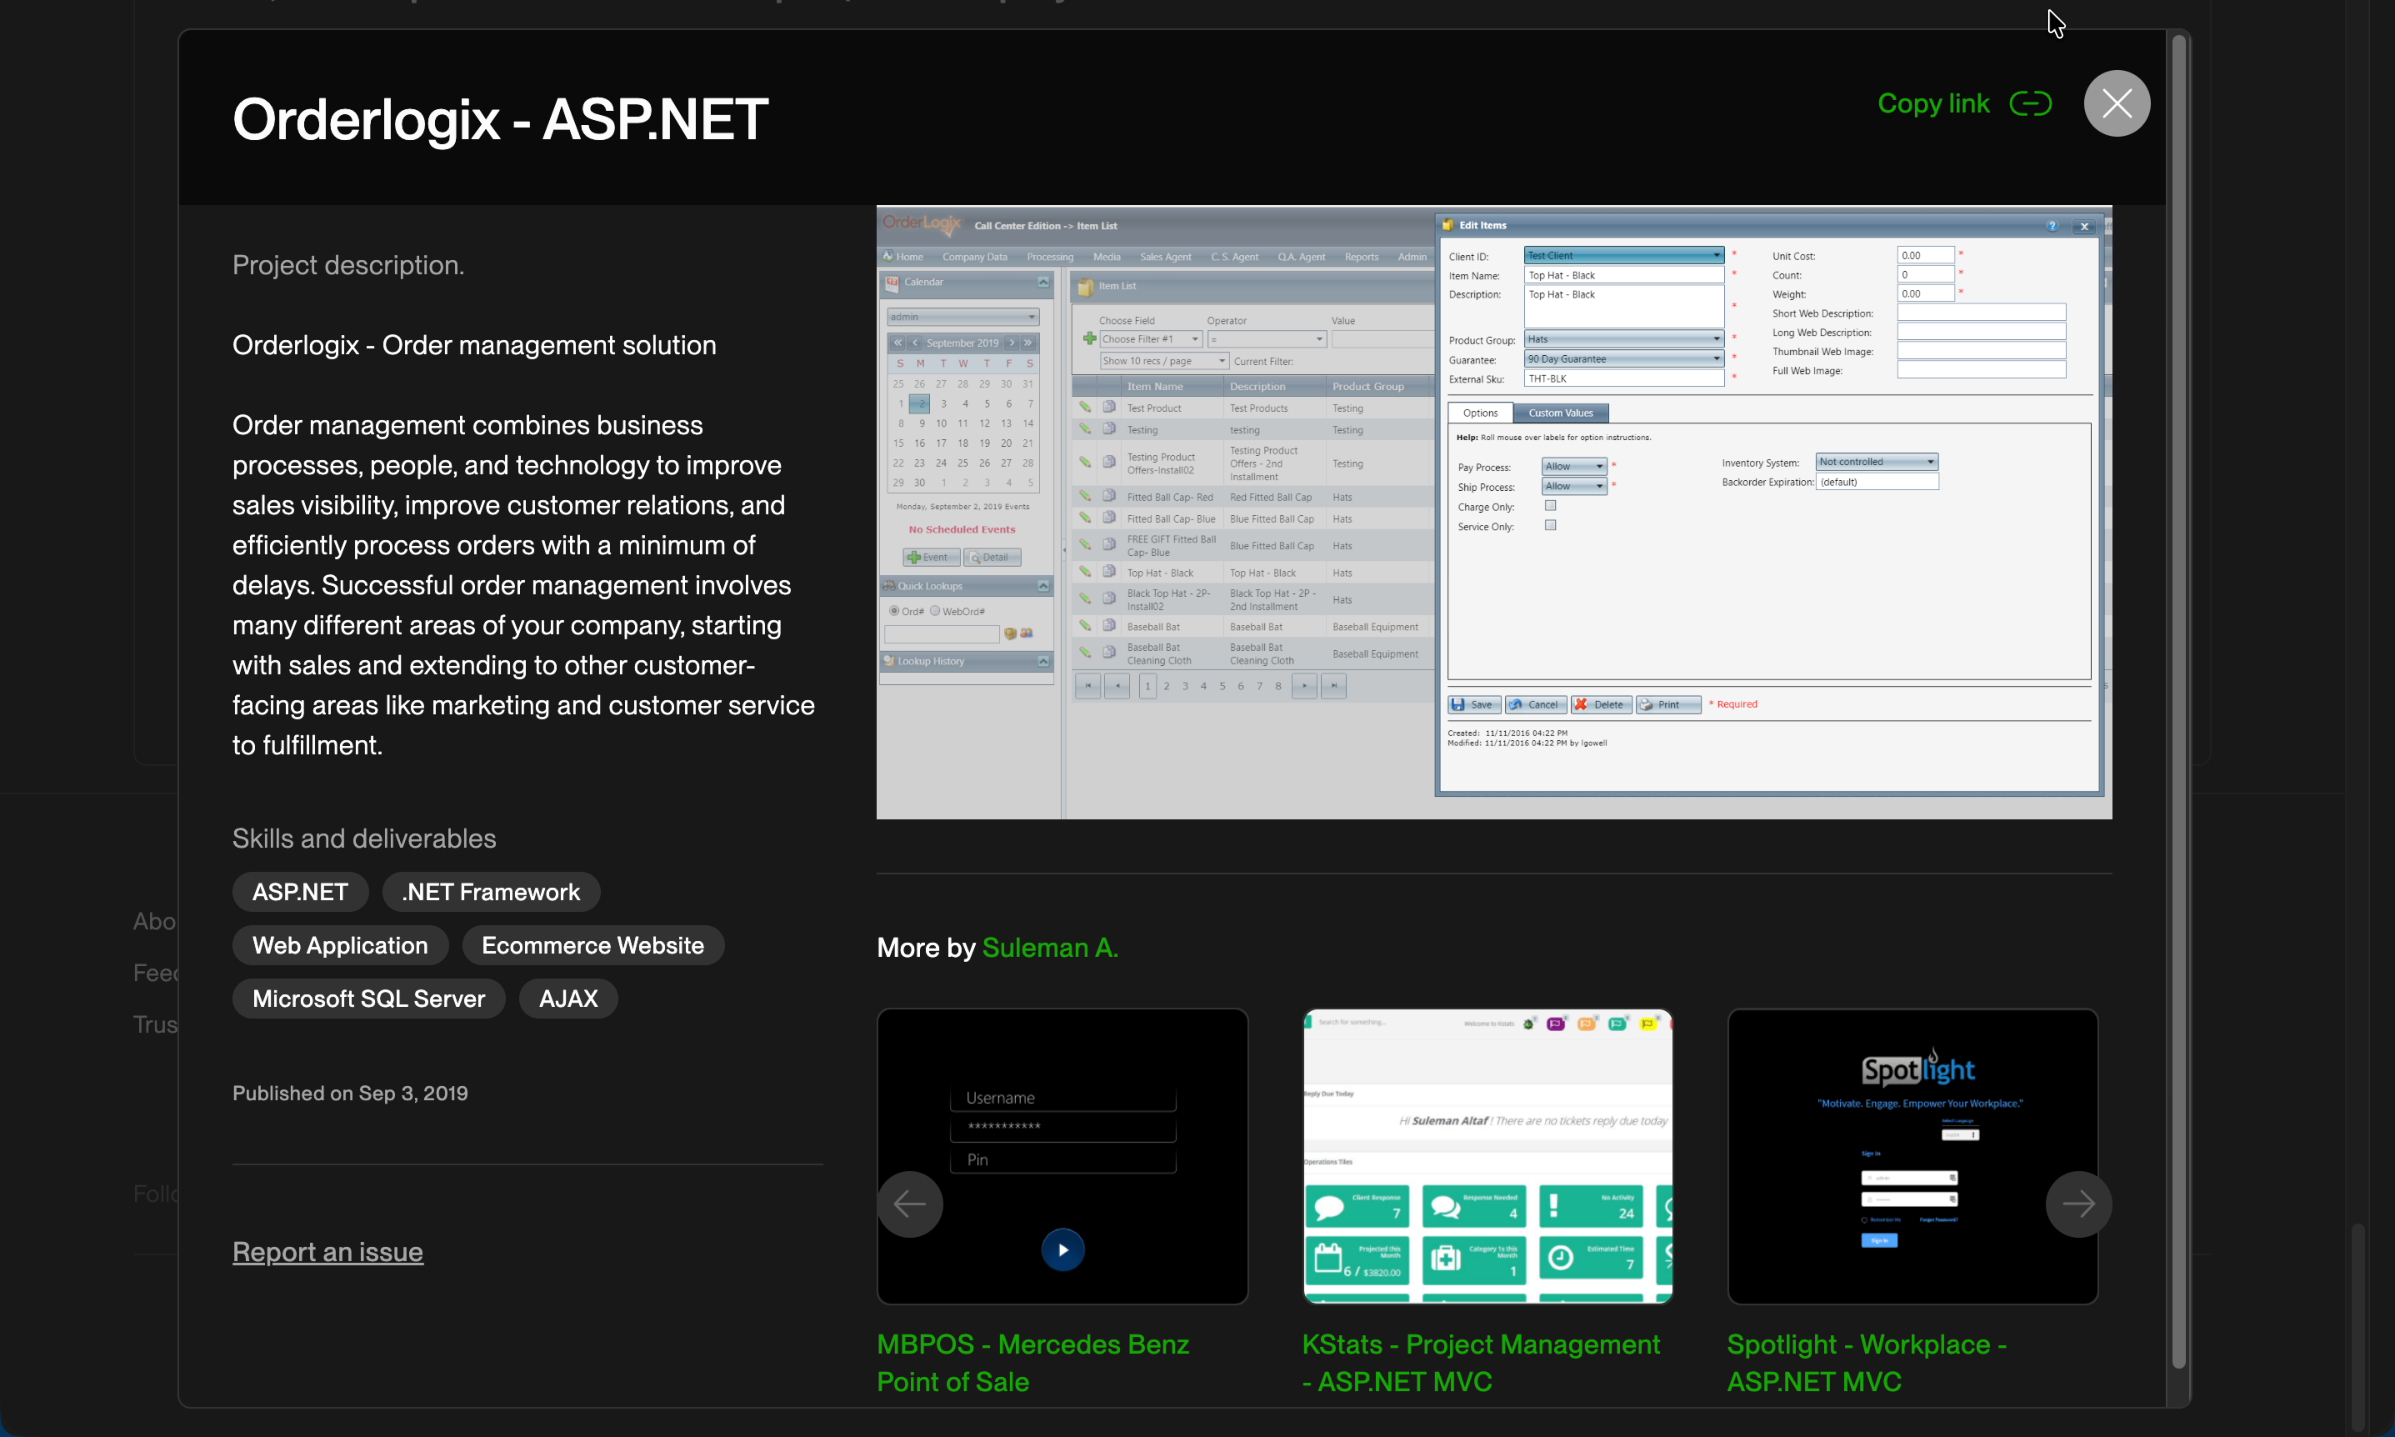Click the AJAX skill tag
2395x1437 pixels.
pyautogui.click(x=568, y=999)
